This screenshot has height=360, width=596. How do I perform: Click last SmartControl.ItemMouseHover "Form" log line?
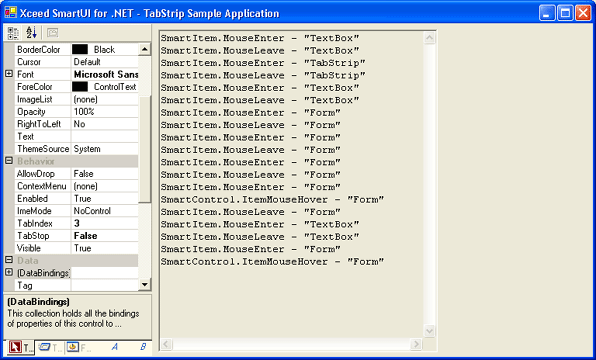click(272, 261)
